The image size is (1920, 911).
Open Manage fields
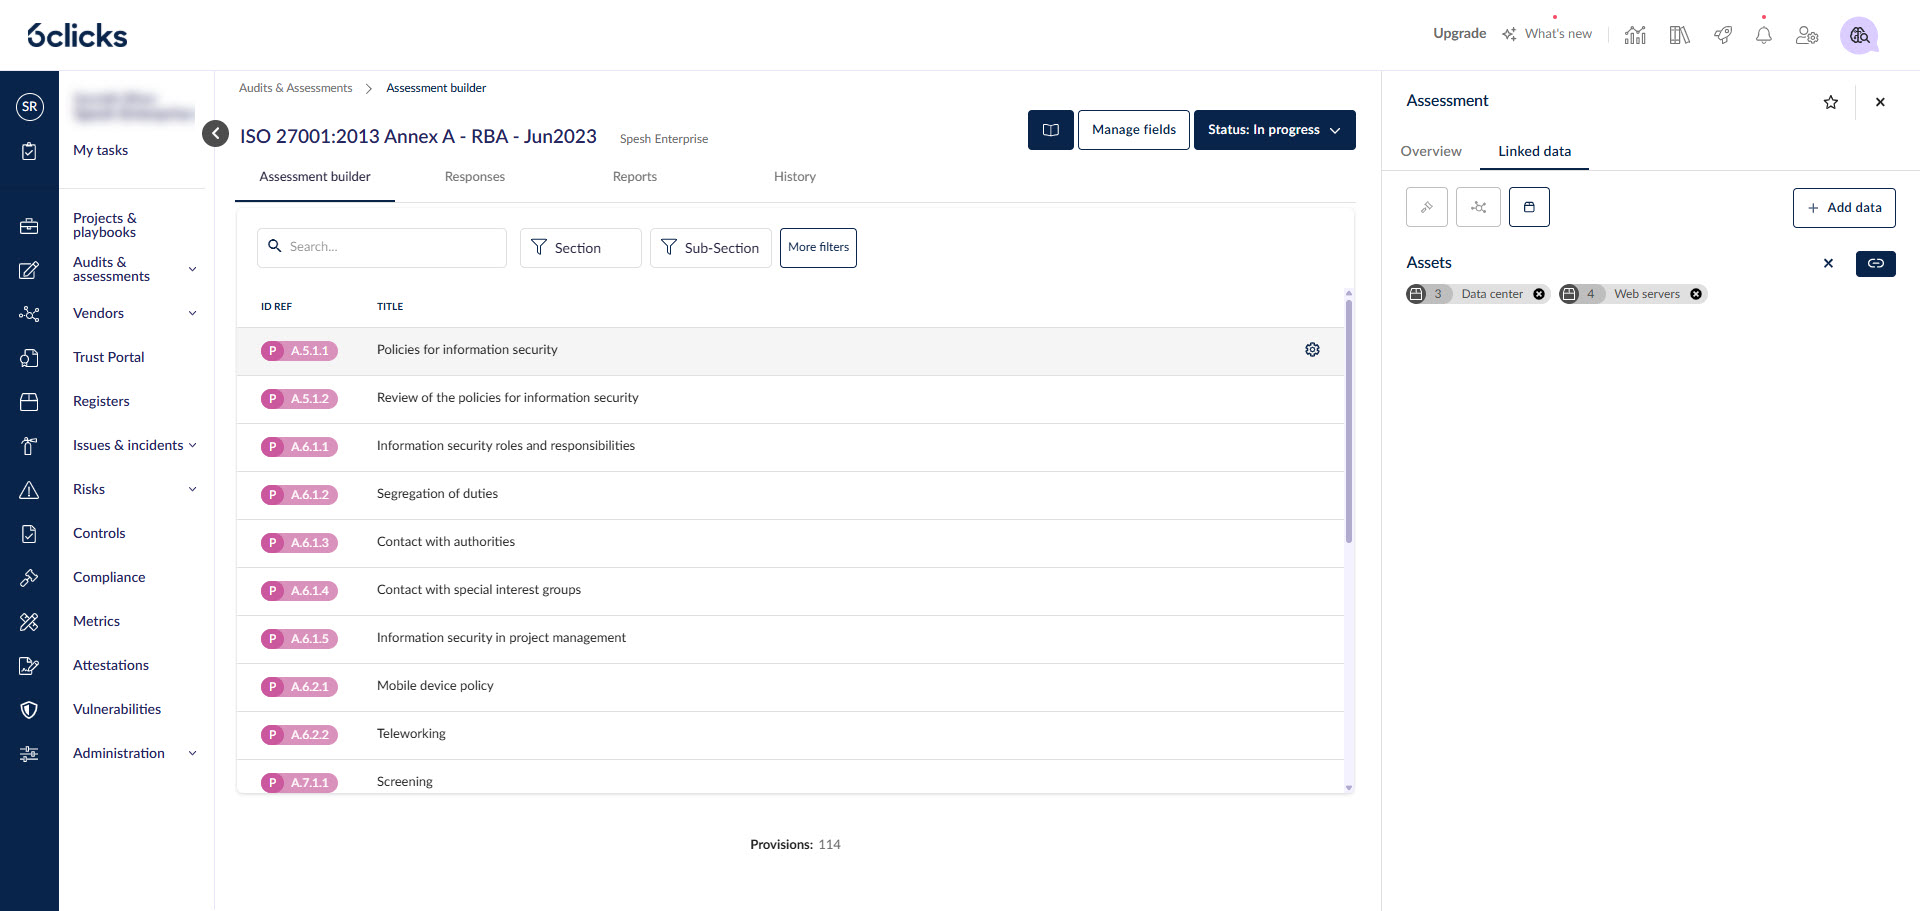pos(1133,130)
